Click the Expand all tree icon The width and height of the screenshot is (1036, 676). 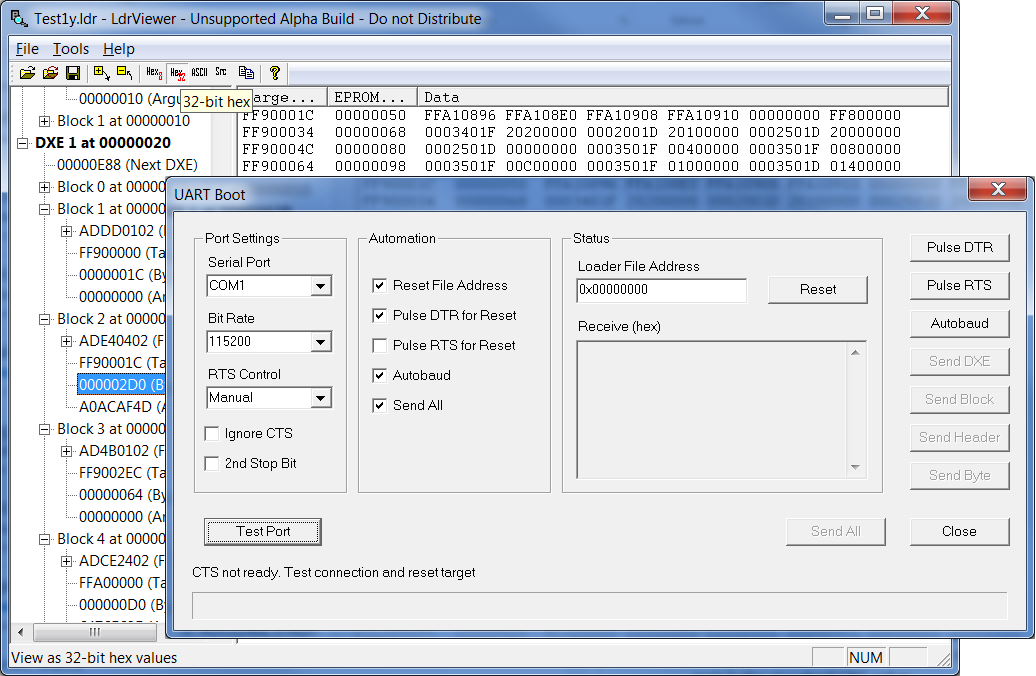click(102, 73)
